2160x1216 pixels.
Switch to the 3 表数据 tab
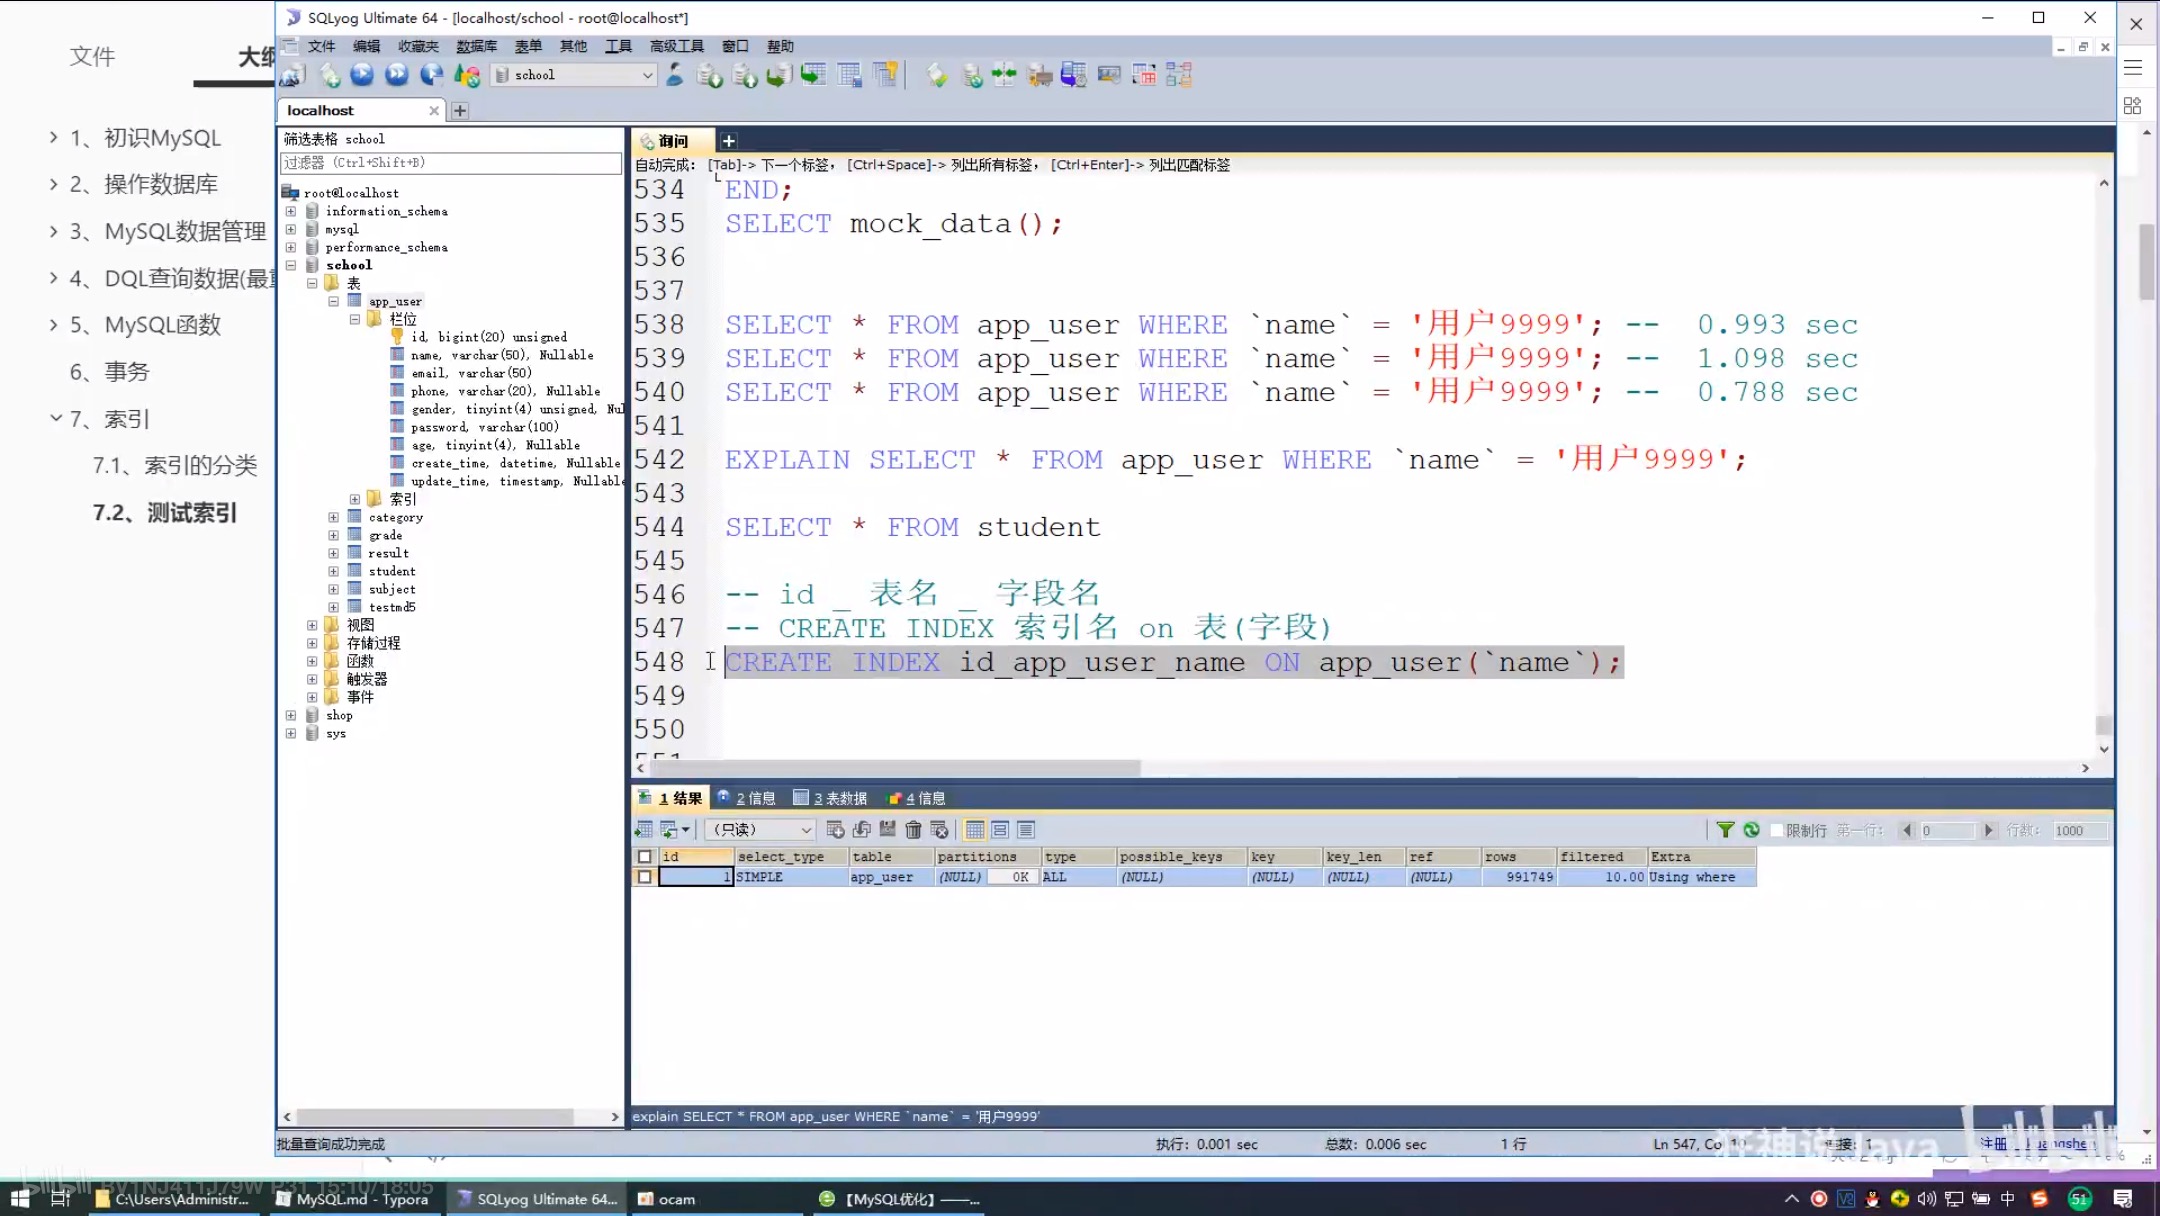(x=830, y=798)
